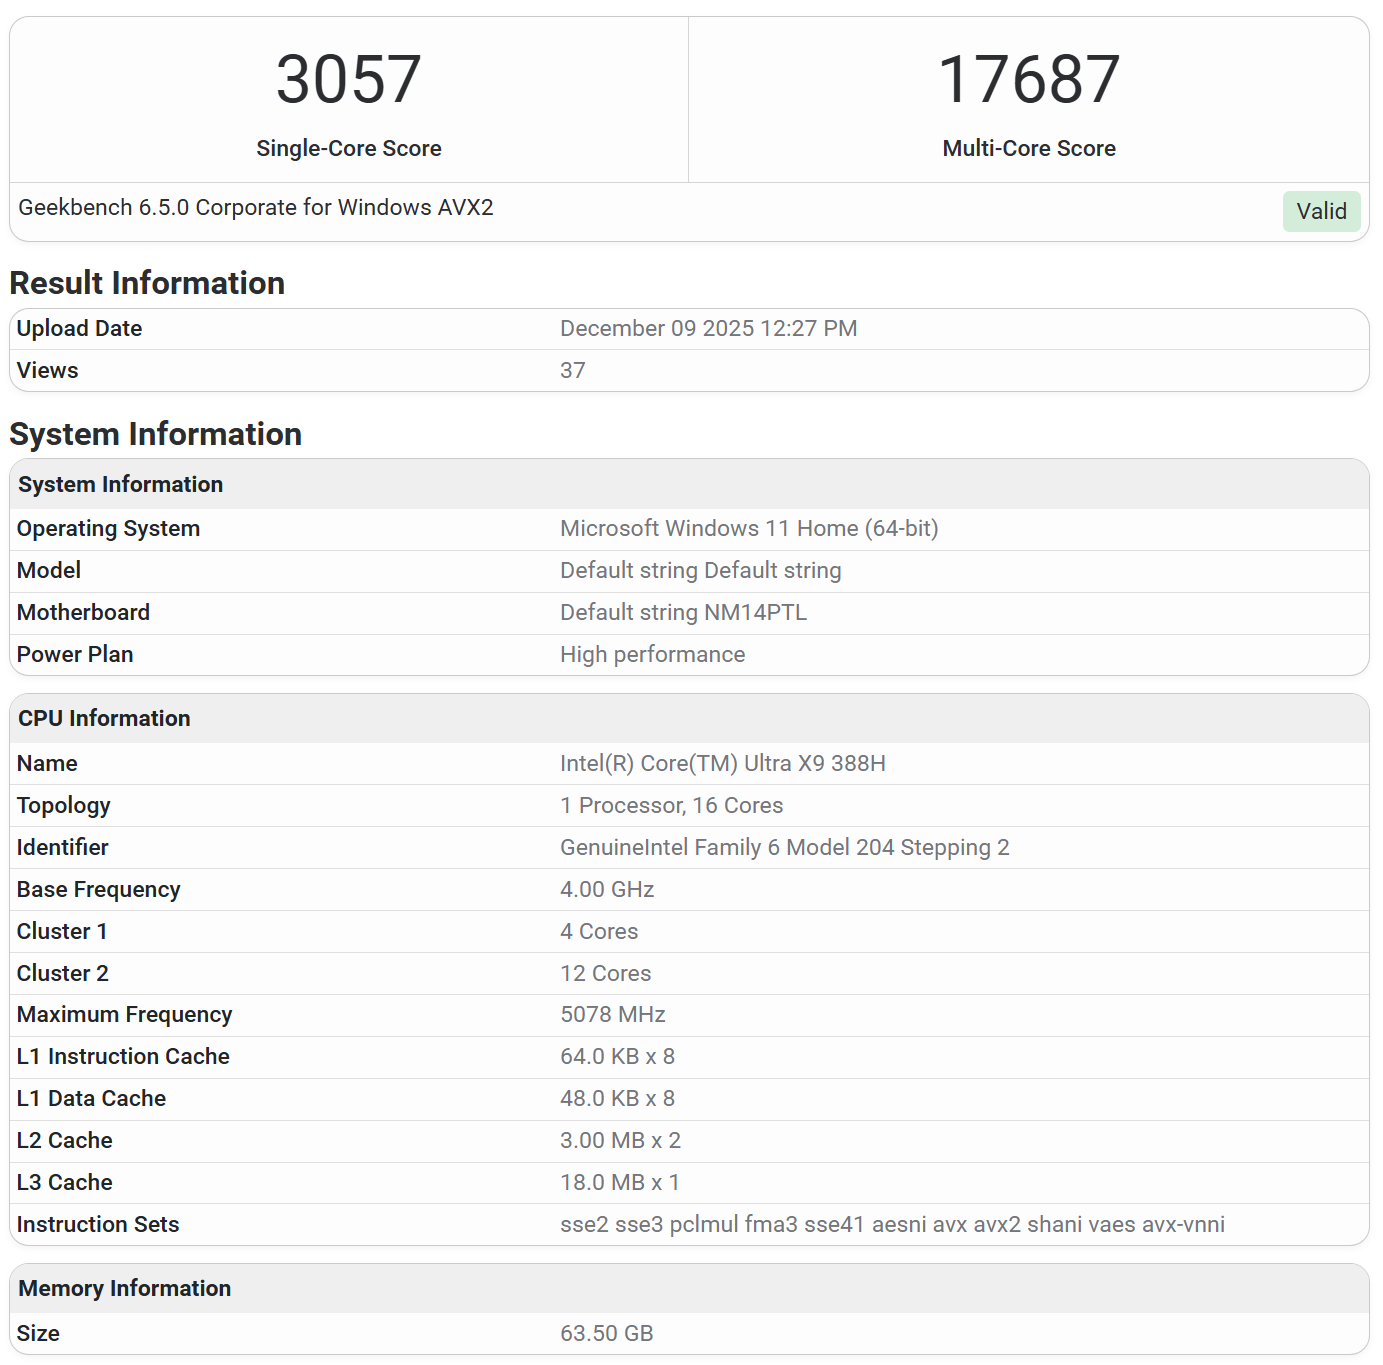Image resolution: width=1383 pixels, height=1365 pixels.
Task: Click the motherboard value NM14PTL
Action: click(683, 612)
